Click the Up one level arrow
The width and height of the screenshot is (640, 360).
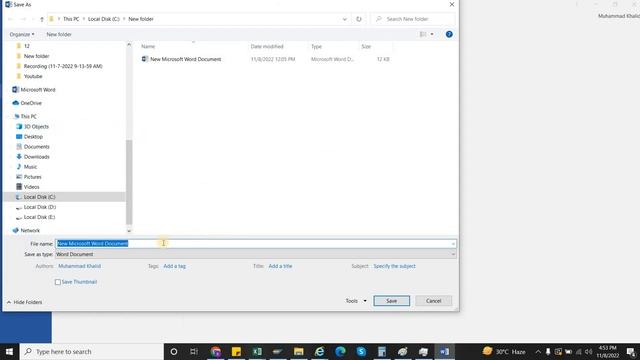42,19
